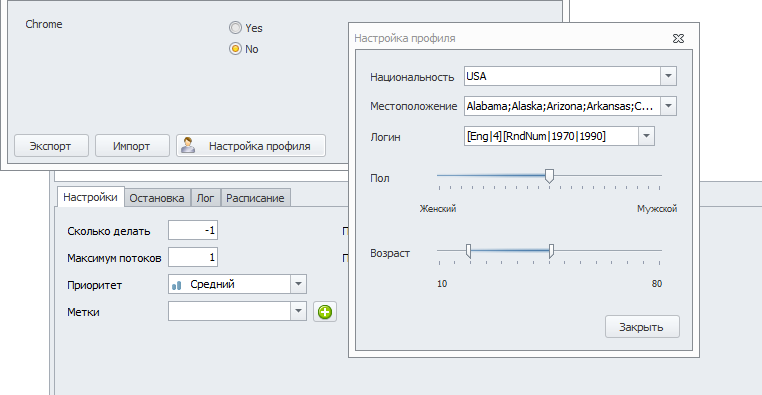Click the Пол gender slider handle
The height and width of the screenshot is (395, 762).
pos(549,176)
